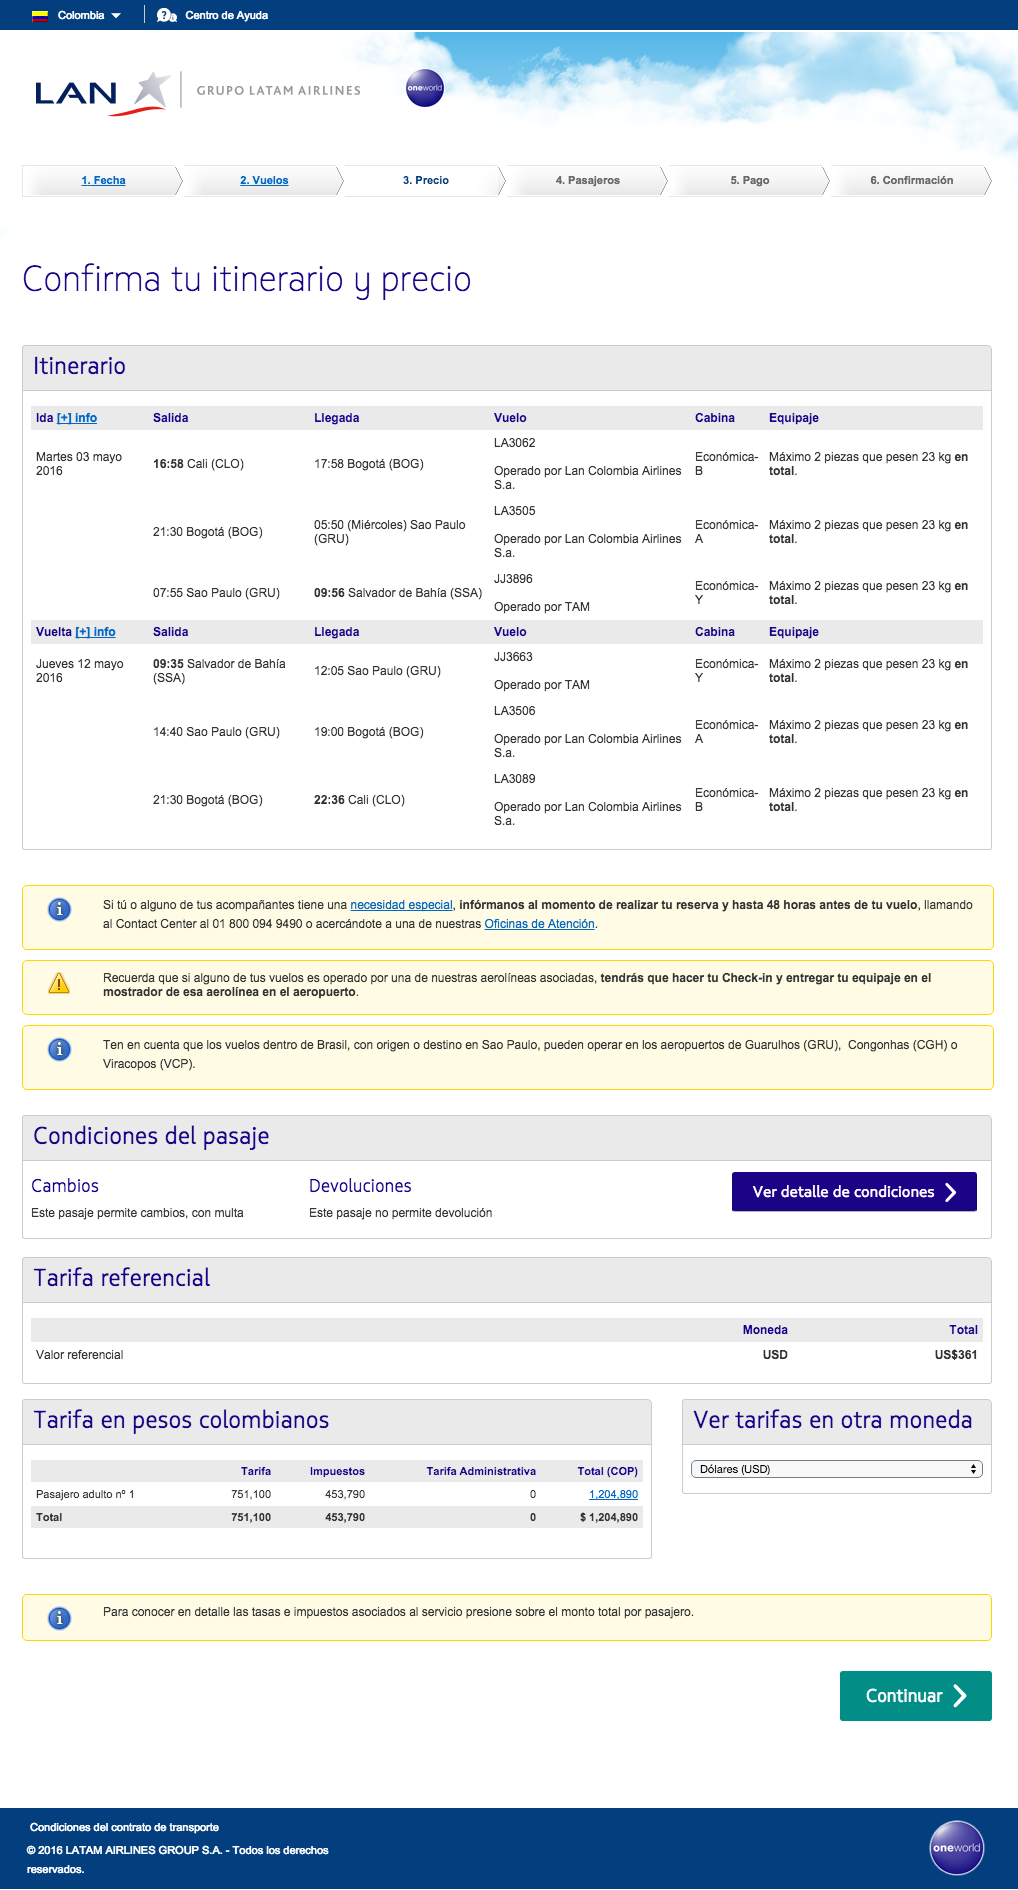Click the Centro de Ayuda help icon
Viewport: 1018px width, 1890px height.
[167, 15]
